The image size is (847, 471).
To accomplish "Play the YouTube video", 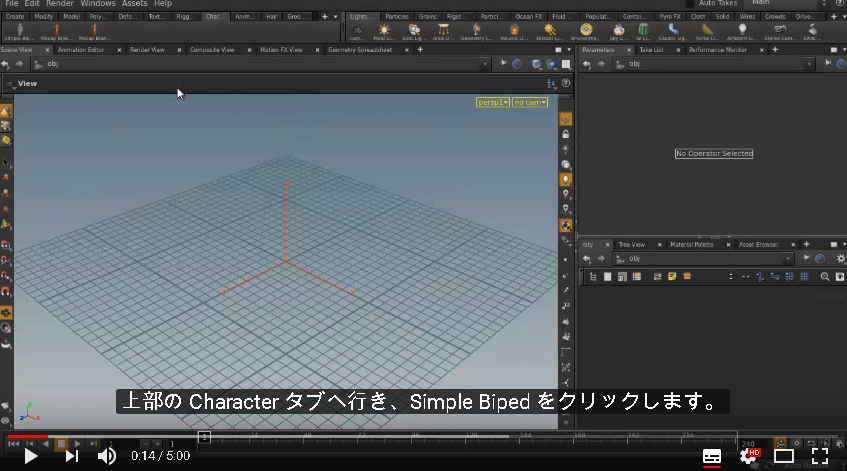I will pyautogui.click(x=31, y=456).
